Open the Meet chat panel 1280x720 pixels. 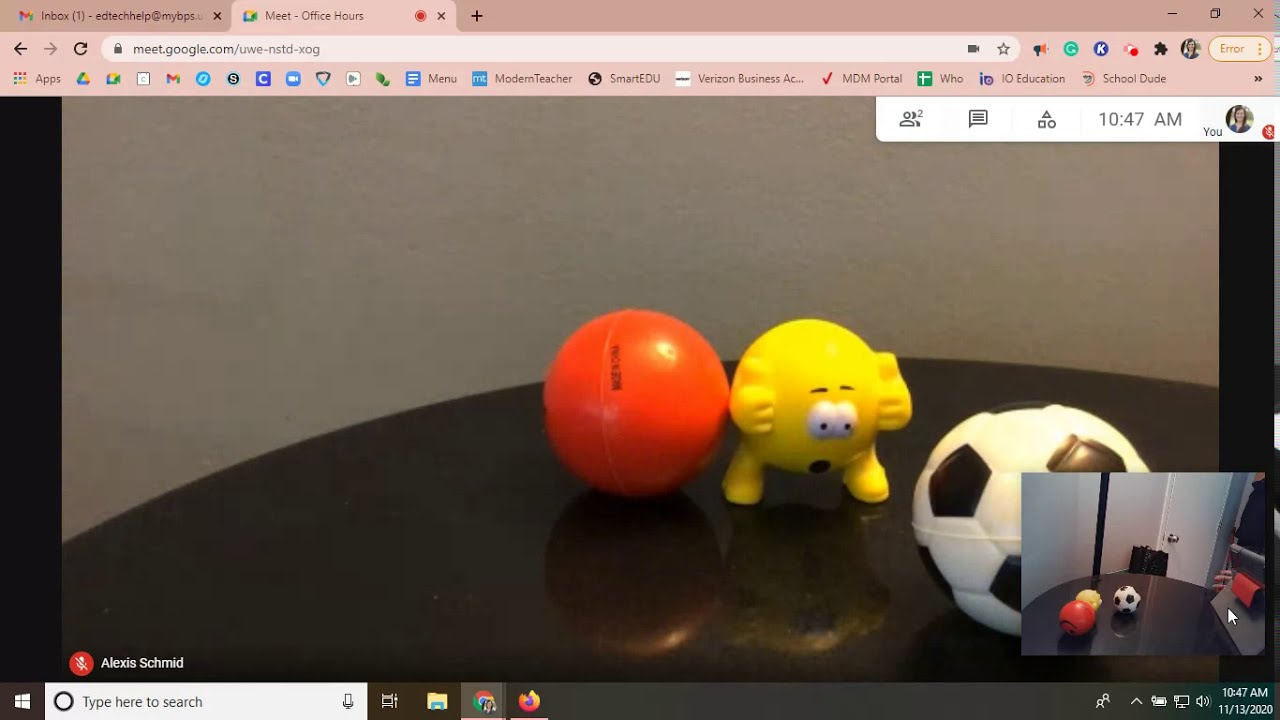point(978,119)
